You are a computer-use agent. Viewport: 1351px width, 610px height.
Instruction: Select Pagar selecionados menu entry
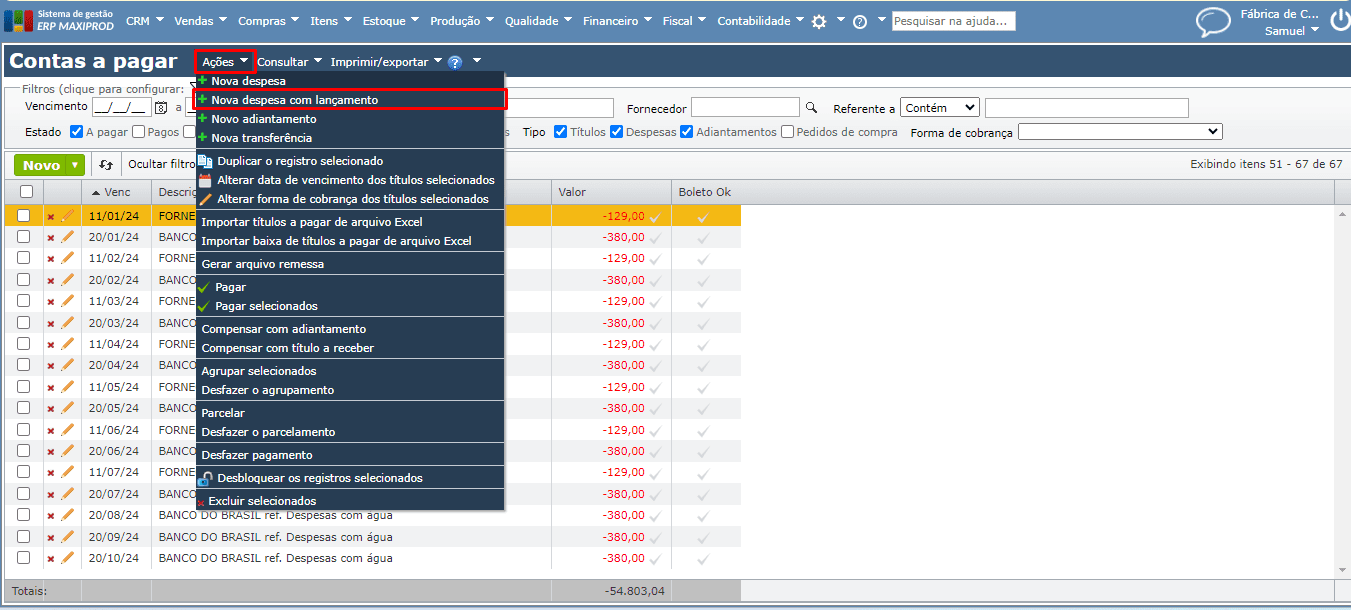coord(350,306)
